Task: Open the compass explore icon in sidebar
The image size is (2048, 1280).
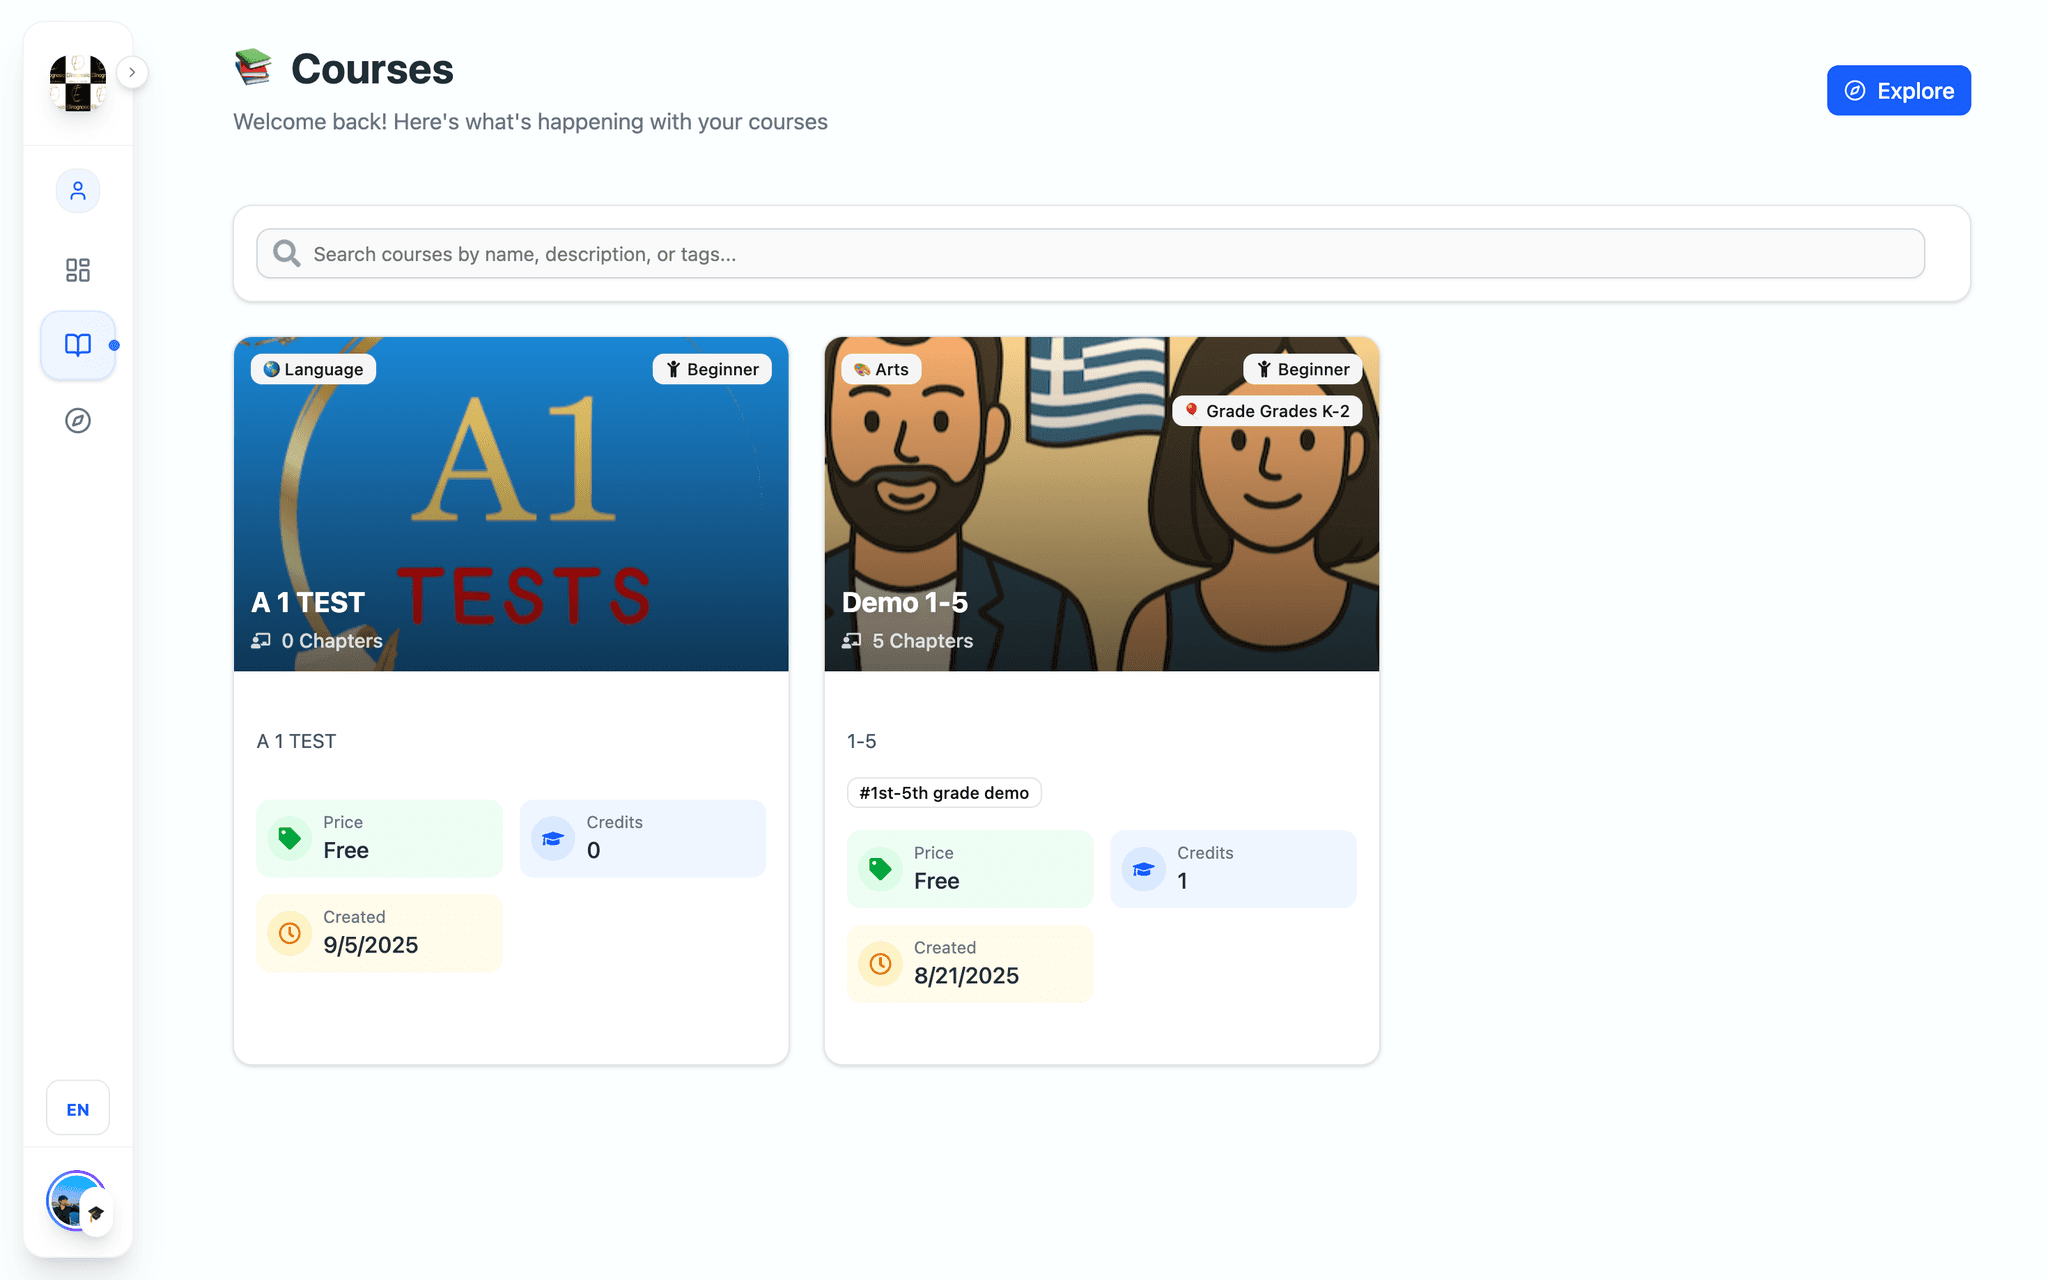Action: [78, 421]
